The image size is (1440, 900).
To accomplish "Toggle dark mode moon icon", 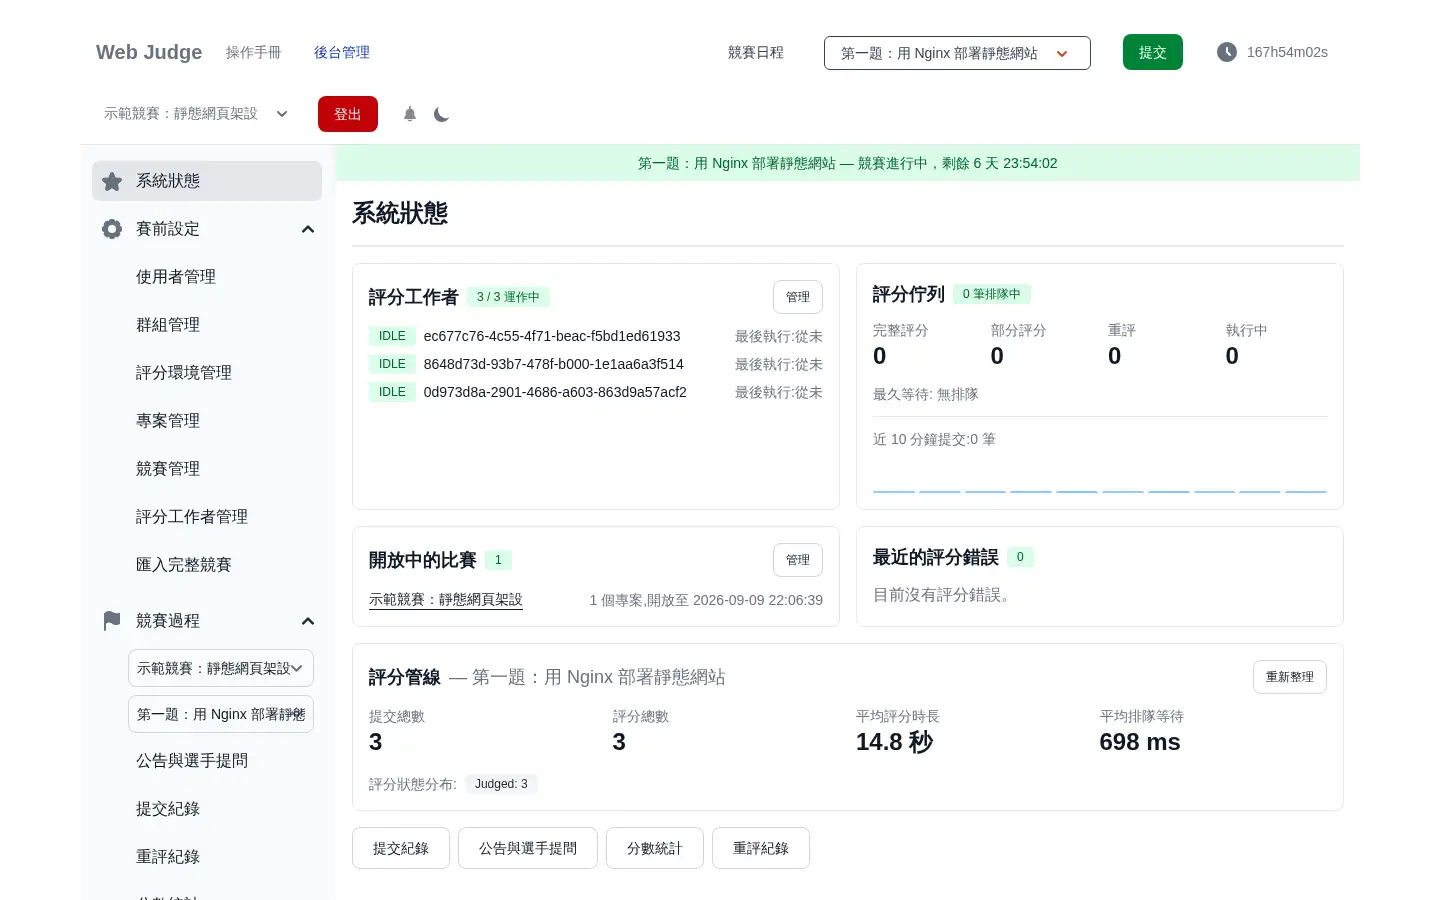I will (441, 114).
